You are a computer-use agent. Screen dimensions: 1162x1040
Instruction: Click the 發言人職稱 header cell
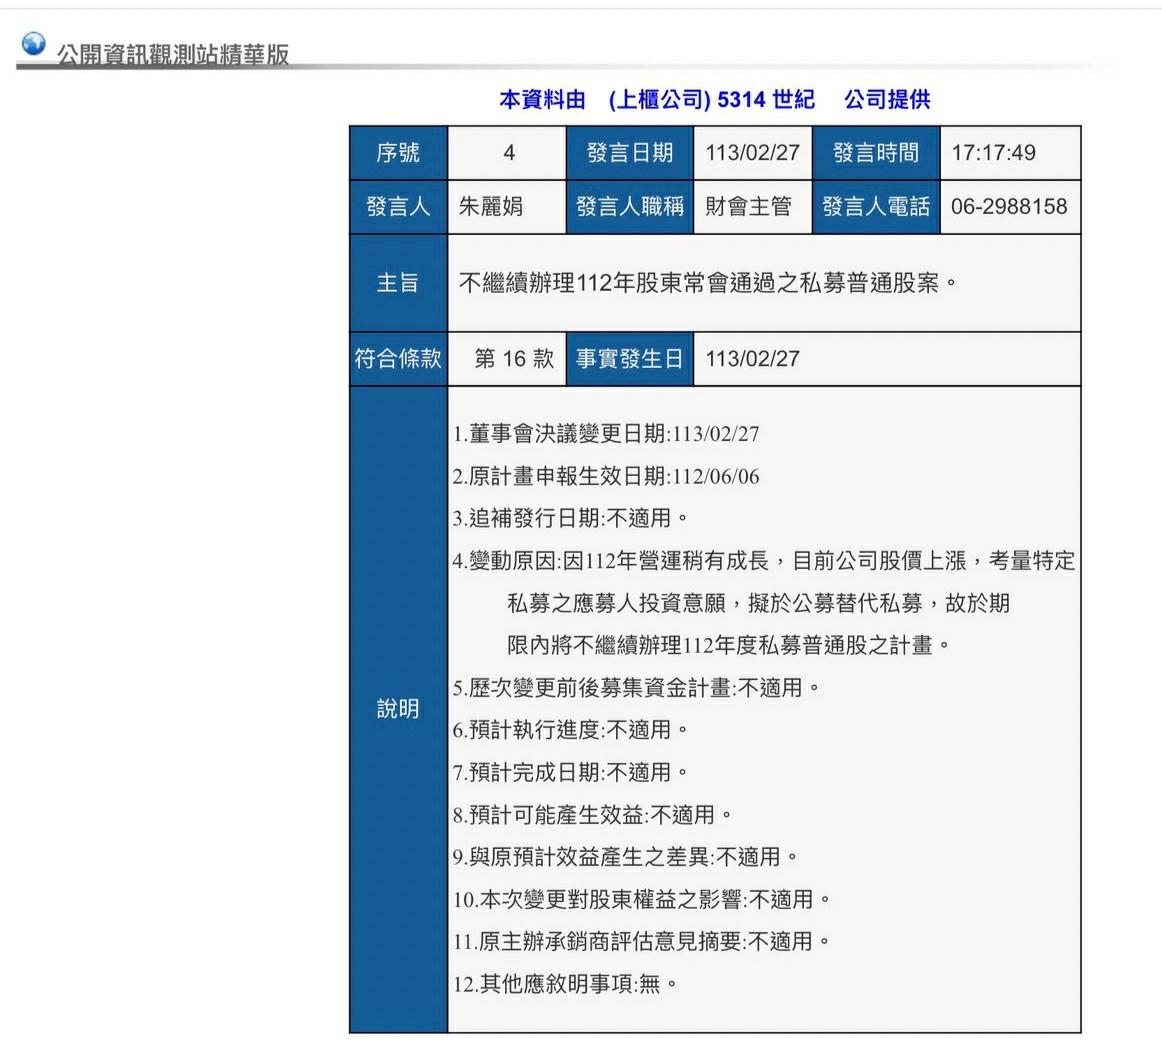point(630,207)
